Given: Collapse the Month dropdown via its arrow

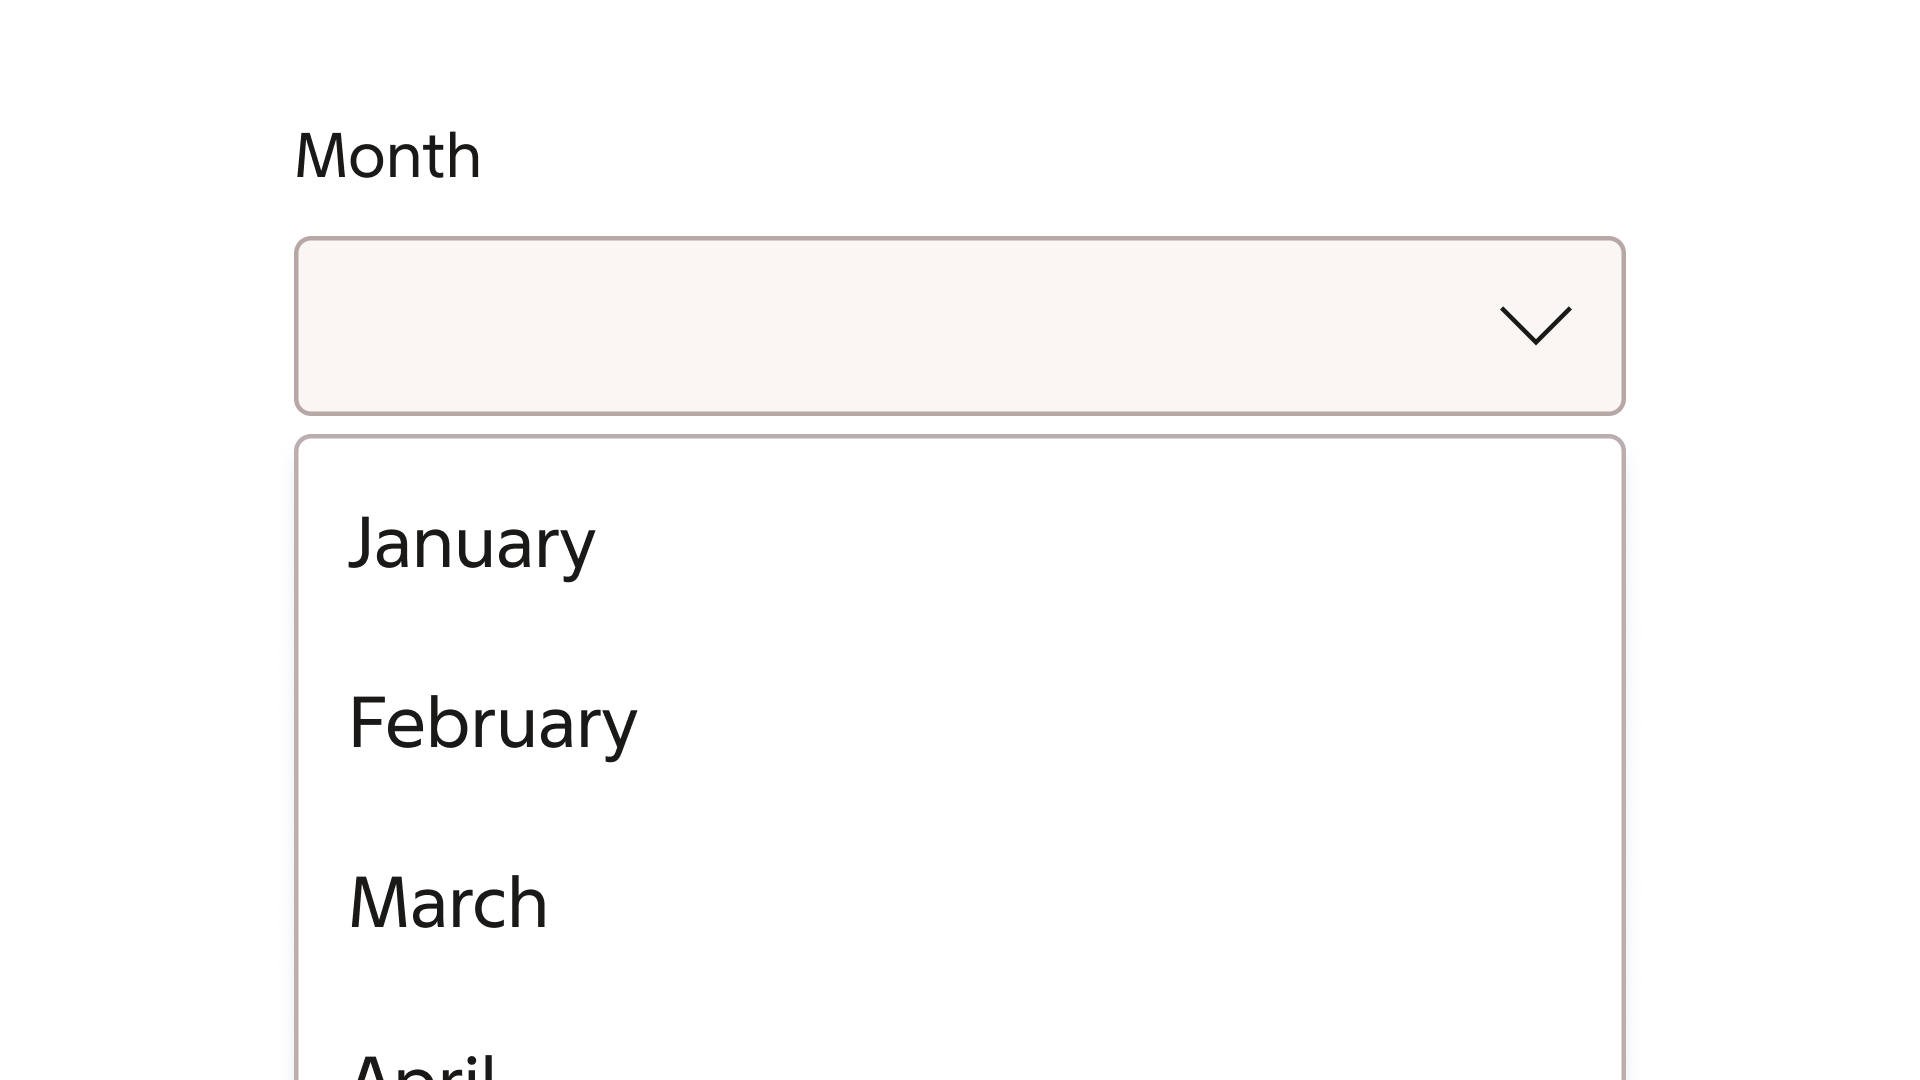Looking at the screenshot, I should [x=1536, y=326].
